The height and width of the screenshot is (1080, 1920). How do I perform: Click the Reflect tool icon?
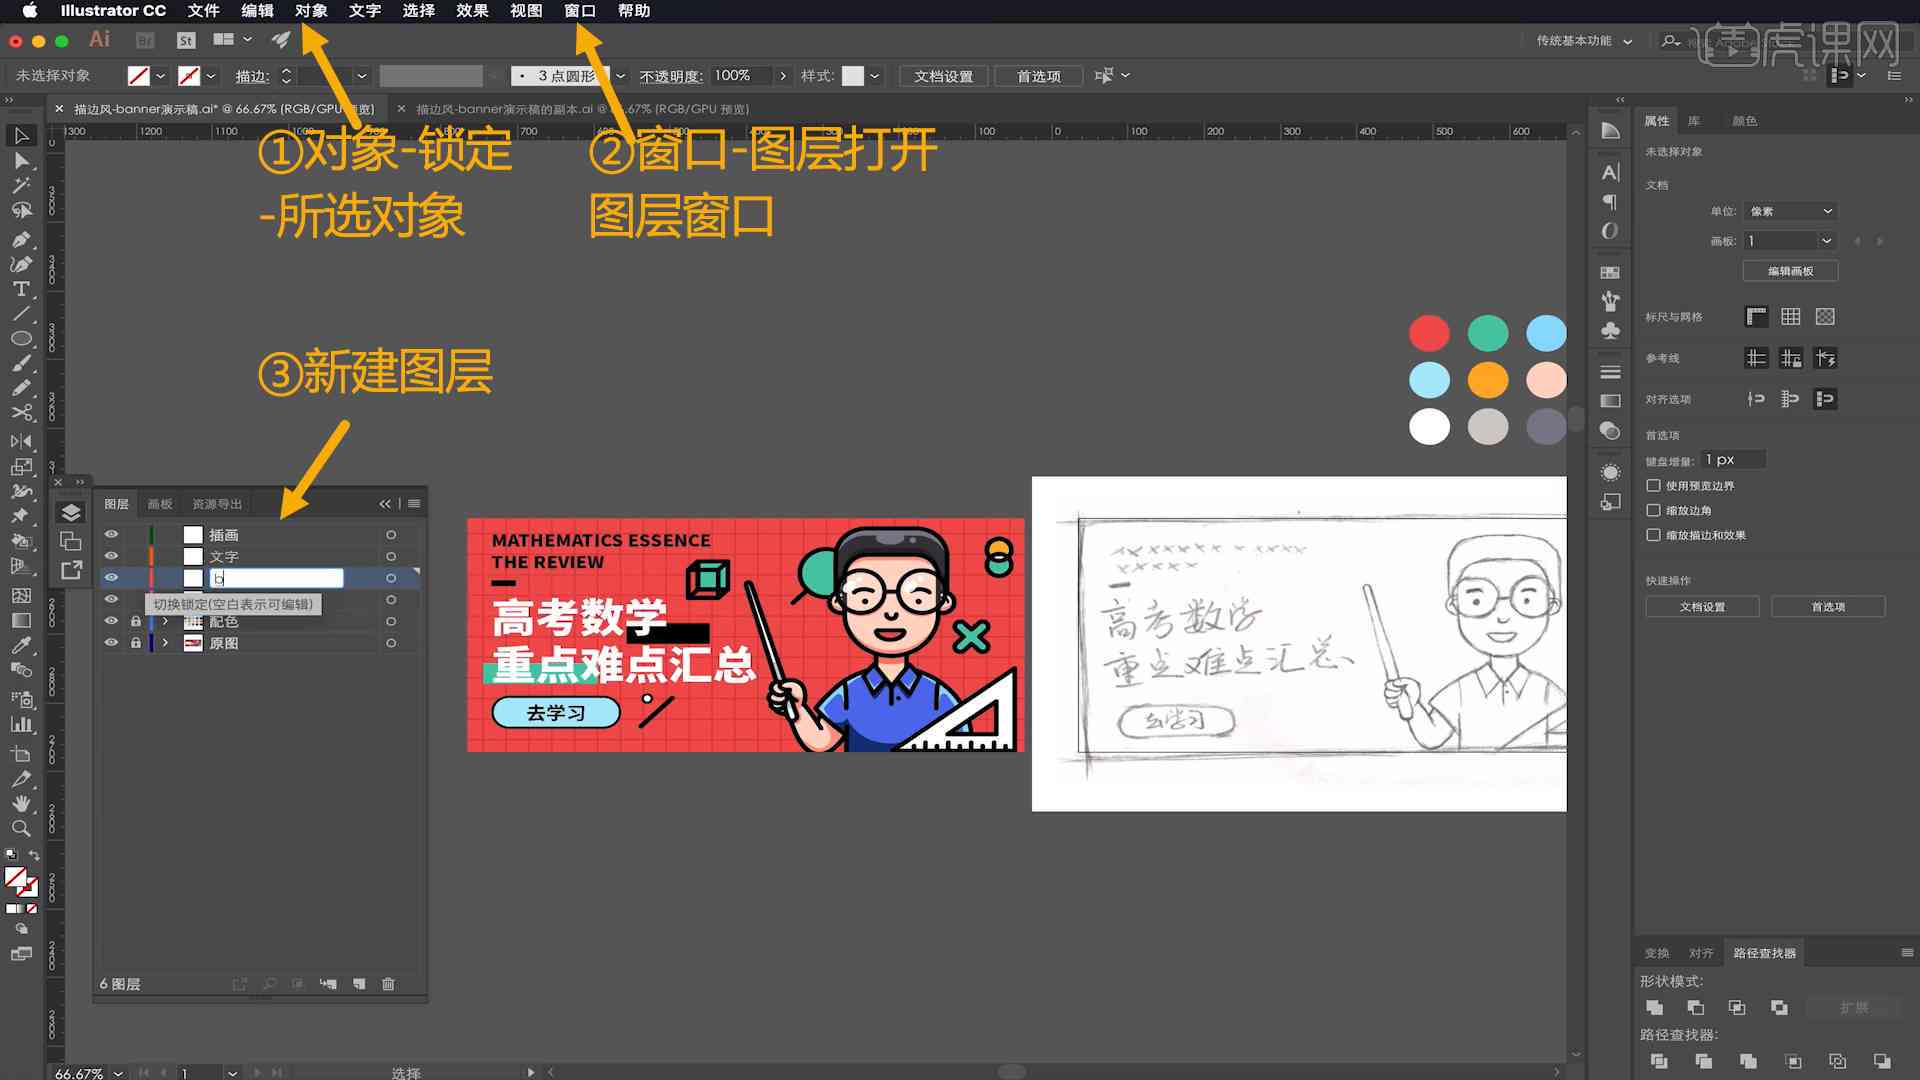point(18,439)
